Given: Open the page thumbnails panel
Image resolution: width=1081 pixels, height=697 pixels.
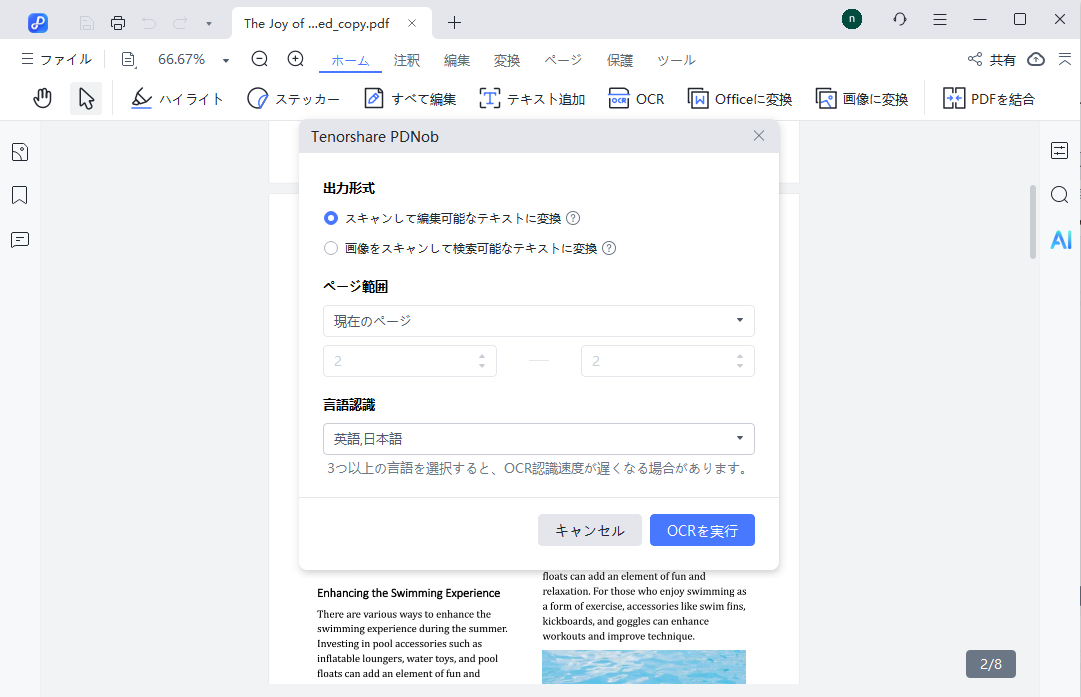Looking at the screenshot, I should click(20, 151).
